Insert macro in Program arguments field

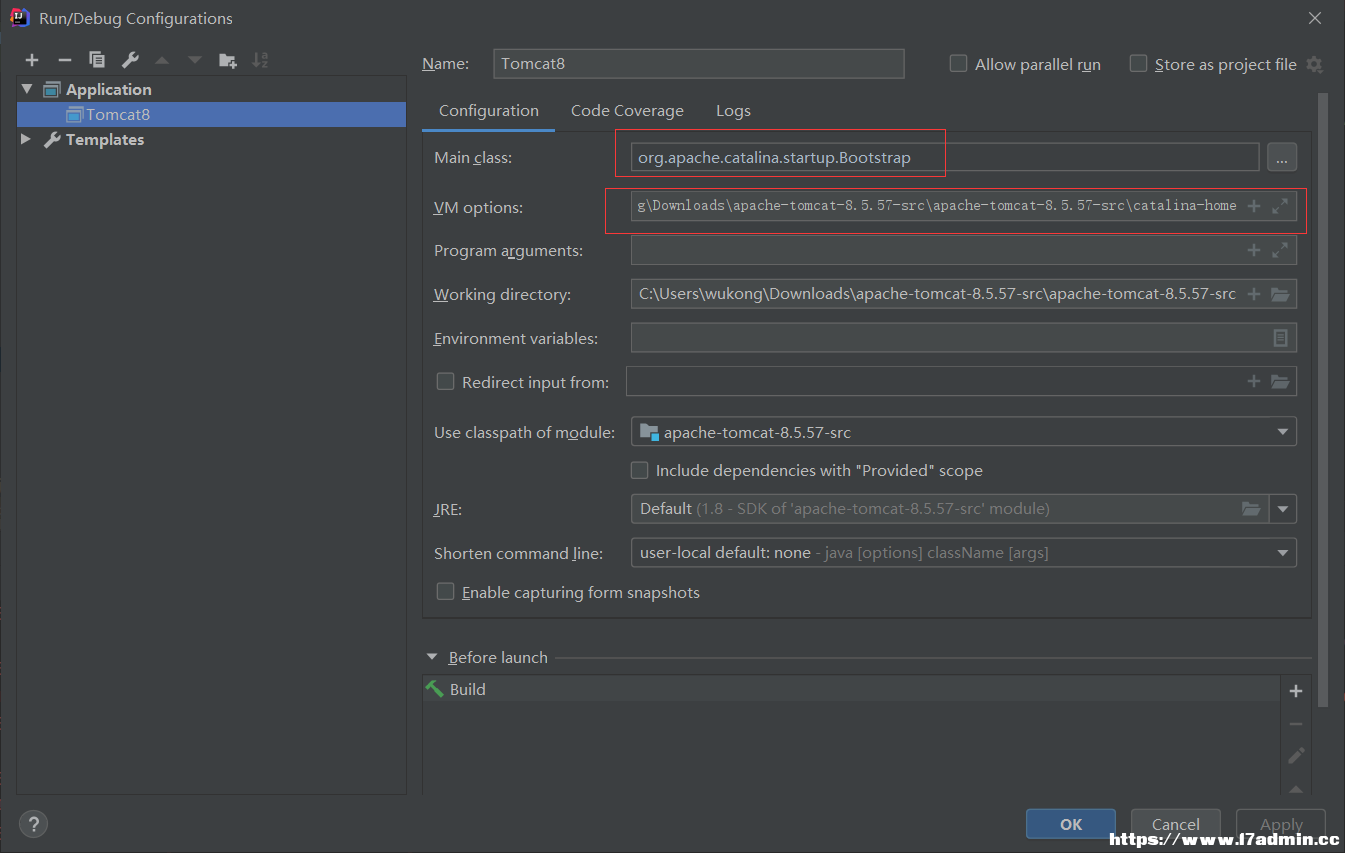[1254, 250]
